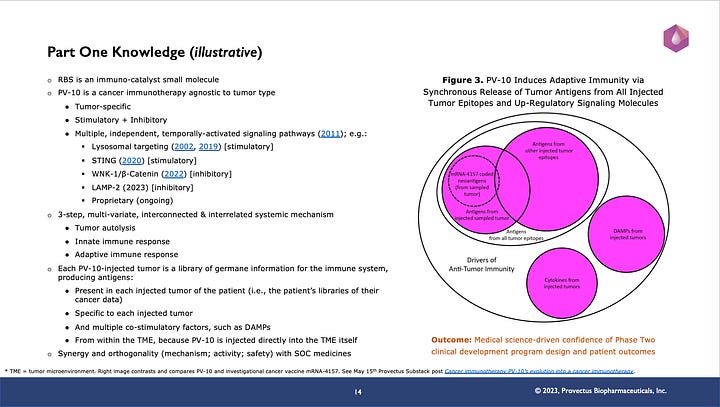This screenshot has width=720, height=407.
Task: Select the 'Adaptive immune response' bullet
Action: pyautogui.click(x=126, y=254)
